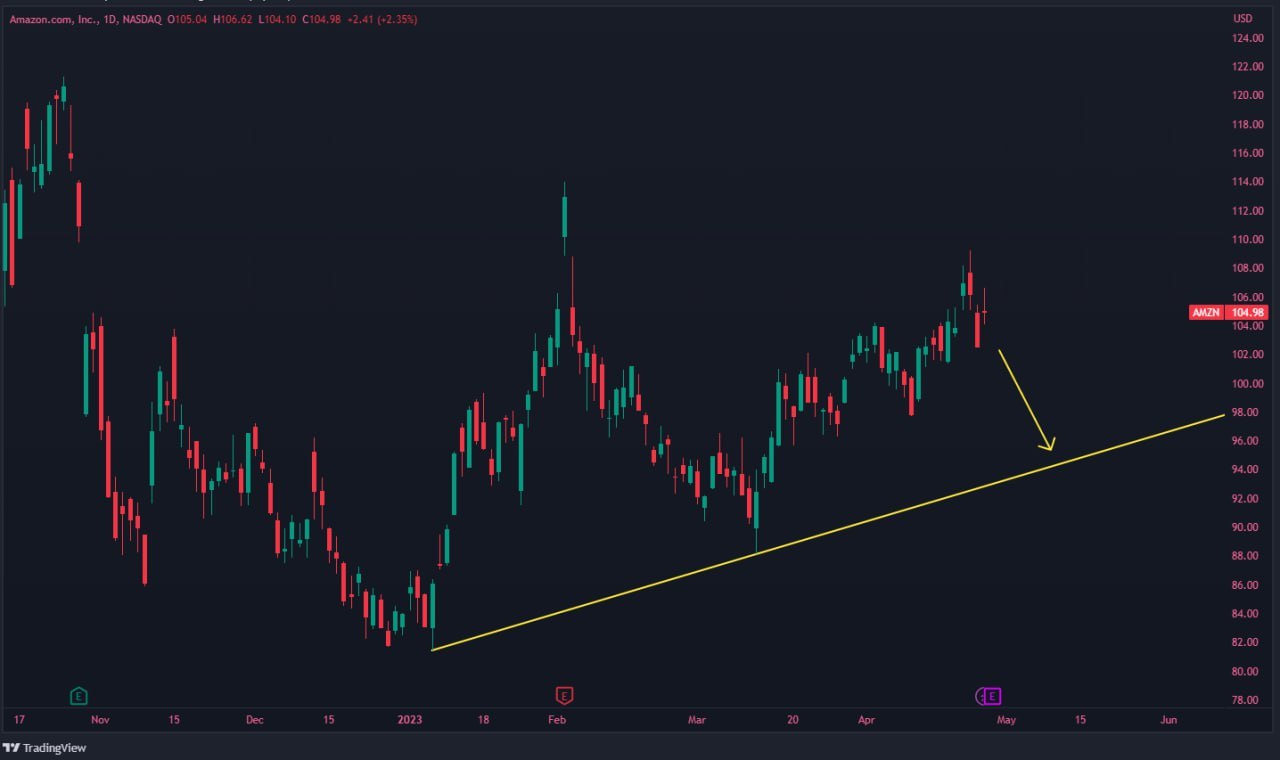The image size is (1280, 760).
Task: Click the 88.00 price axis label
Action: 1247,556
